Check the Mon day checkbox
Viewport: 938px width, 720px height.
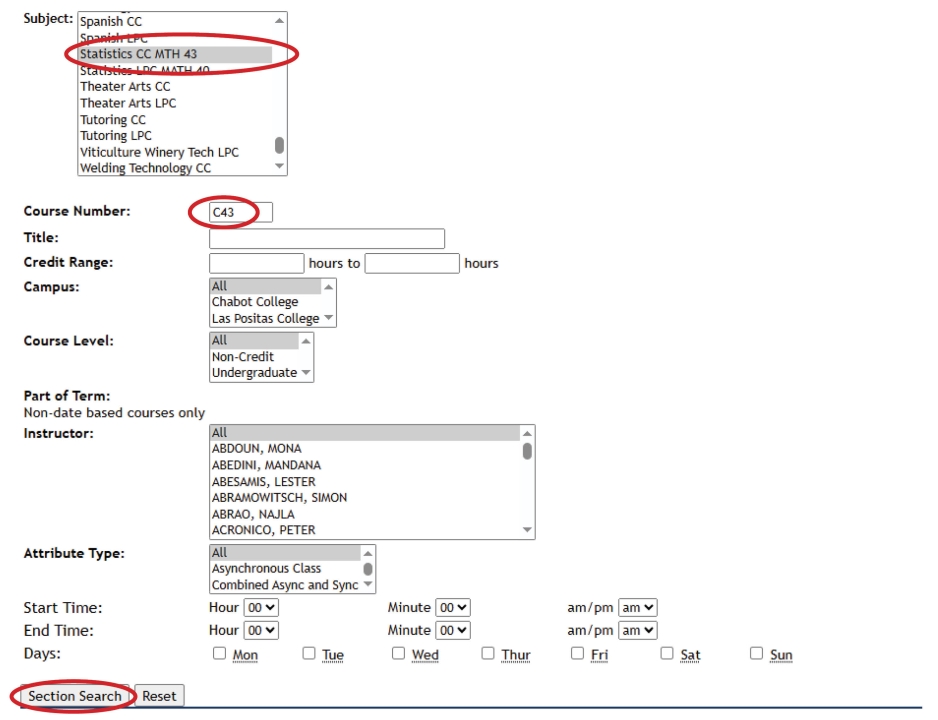click(220, 654)
